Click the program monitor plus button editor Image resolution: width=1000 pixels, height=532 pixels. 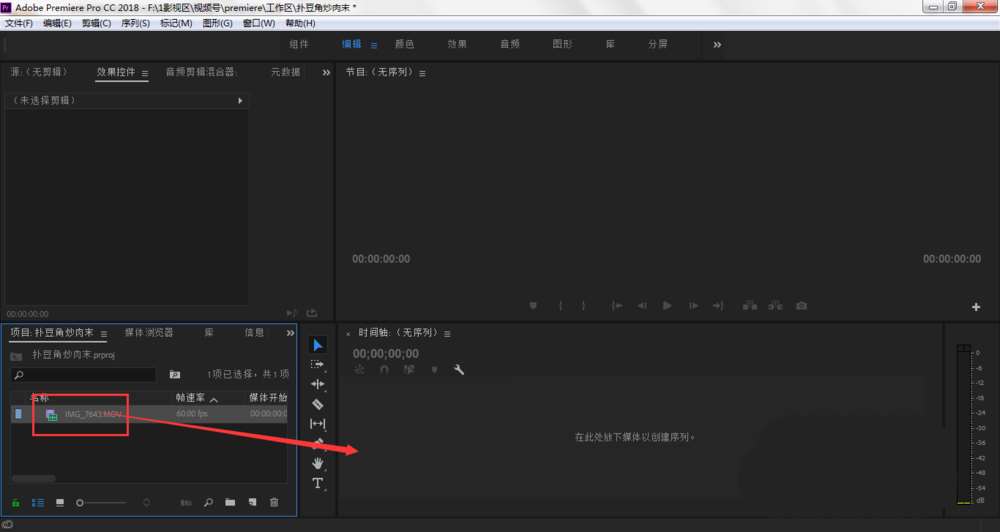pyautogui.click(x=976, y=307)
